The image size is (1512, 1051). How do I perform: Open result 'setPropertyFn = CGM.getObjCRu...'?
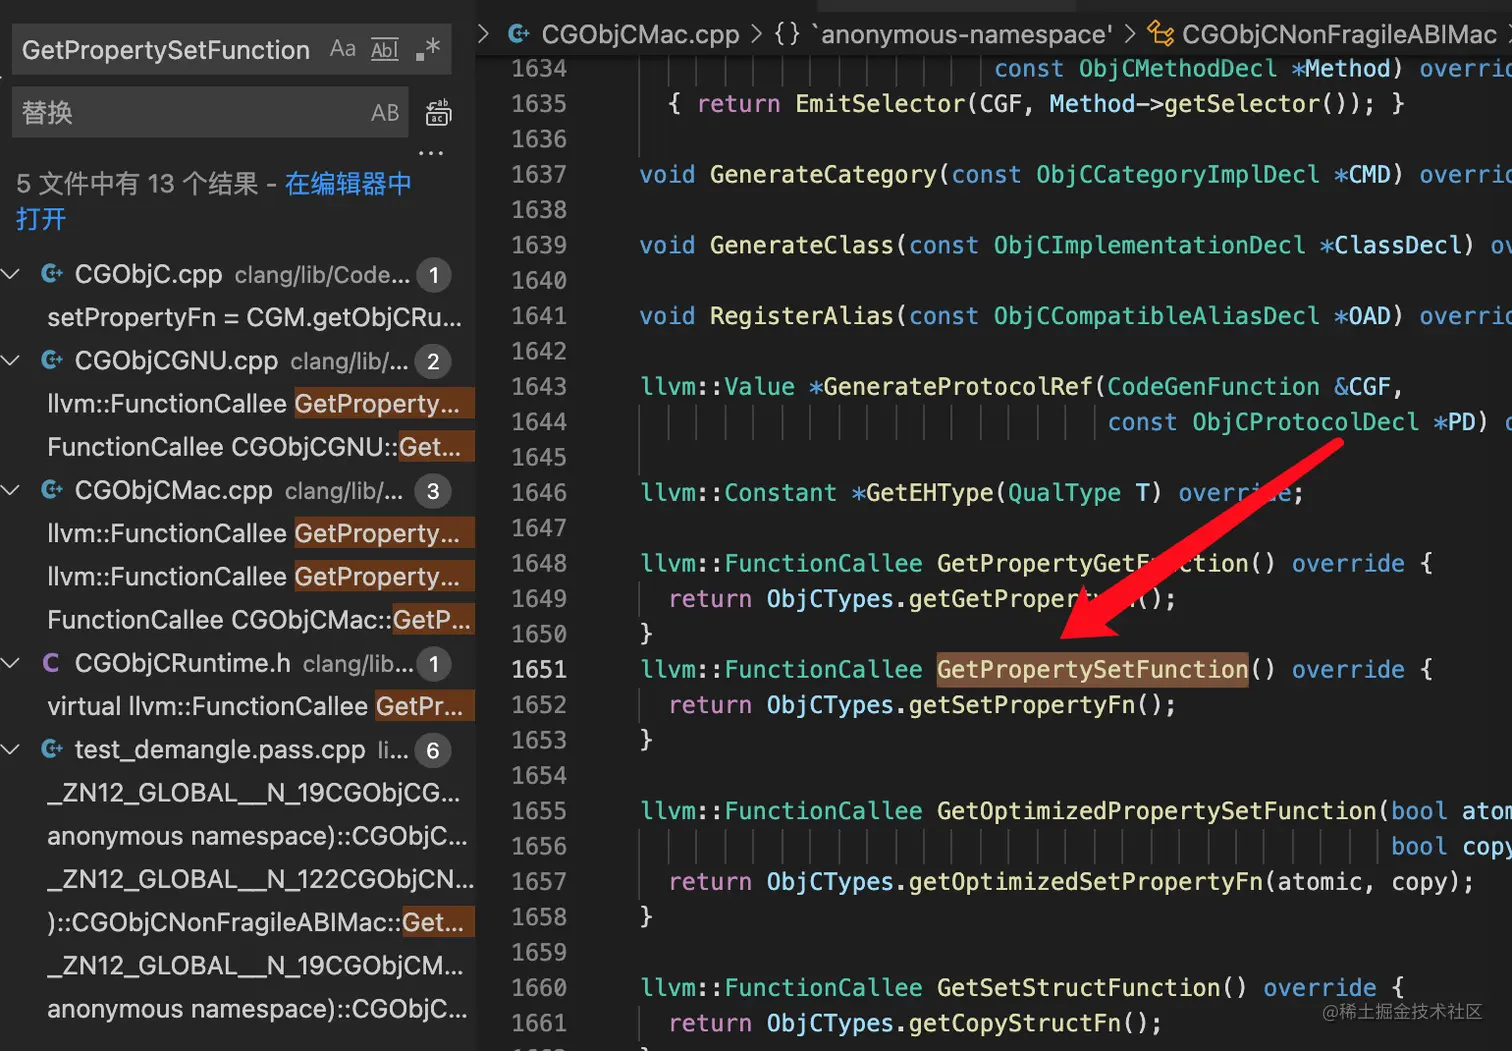click(x=254, y=317)
